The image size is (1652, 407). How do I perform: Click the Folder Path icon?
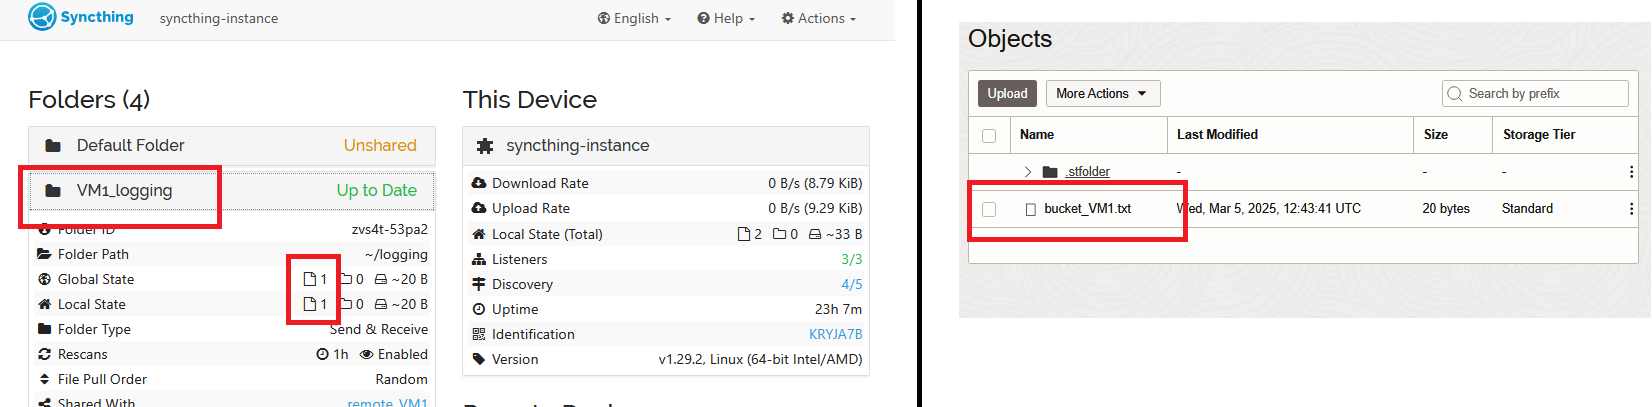click(x=44, y=254)
